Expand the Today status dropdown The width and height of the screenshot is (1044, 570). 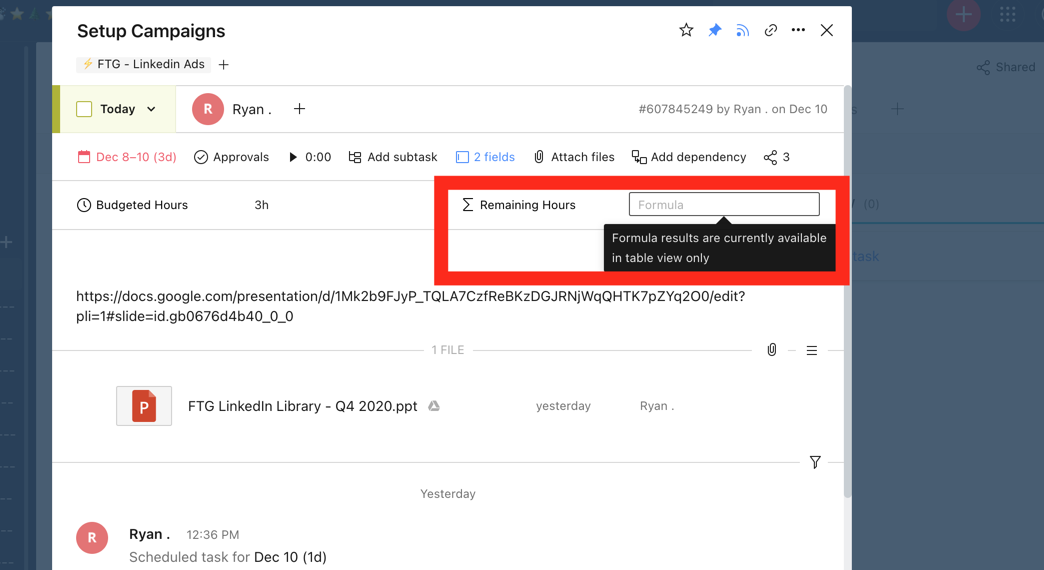(x=151, y=109)
